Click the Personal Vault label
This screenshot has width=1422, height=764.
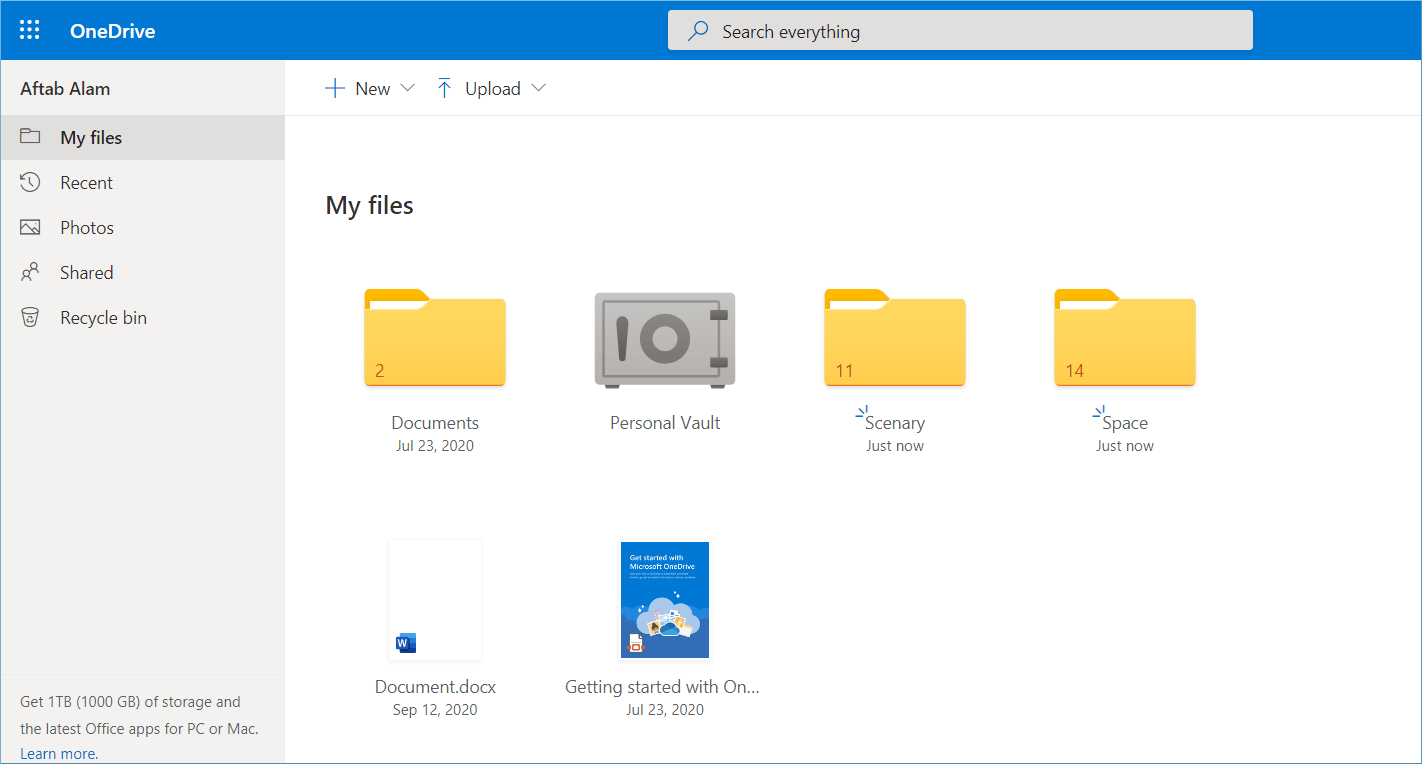[665, 423]
